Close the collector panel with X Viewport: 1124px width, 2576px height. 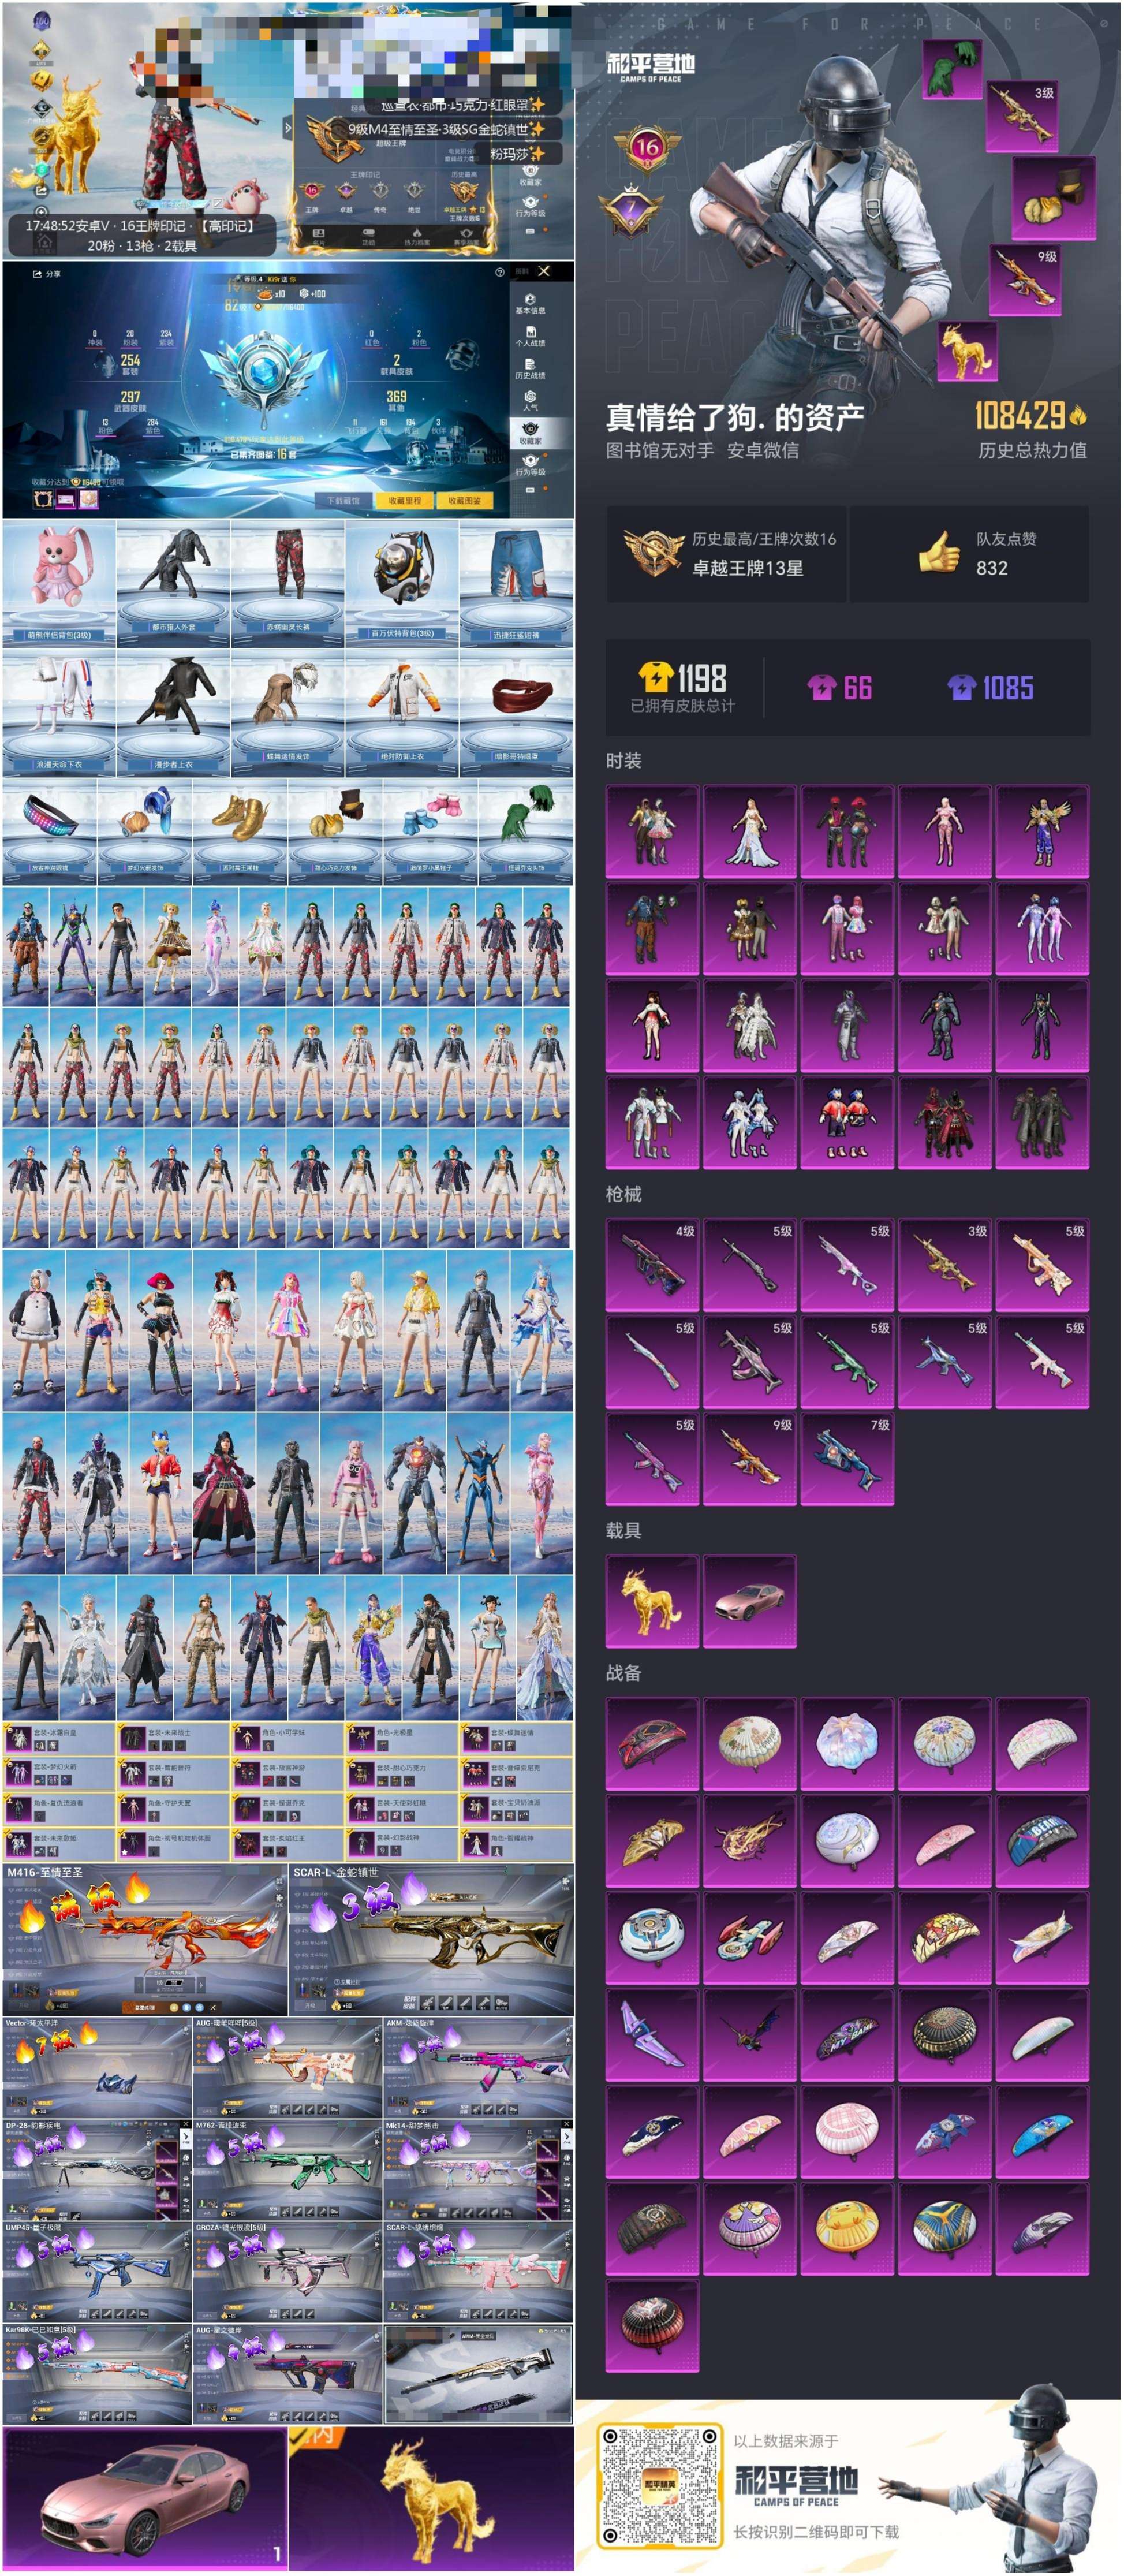point(544,271)
